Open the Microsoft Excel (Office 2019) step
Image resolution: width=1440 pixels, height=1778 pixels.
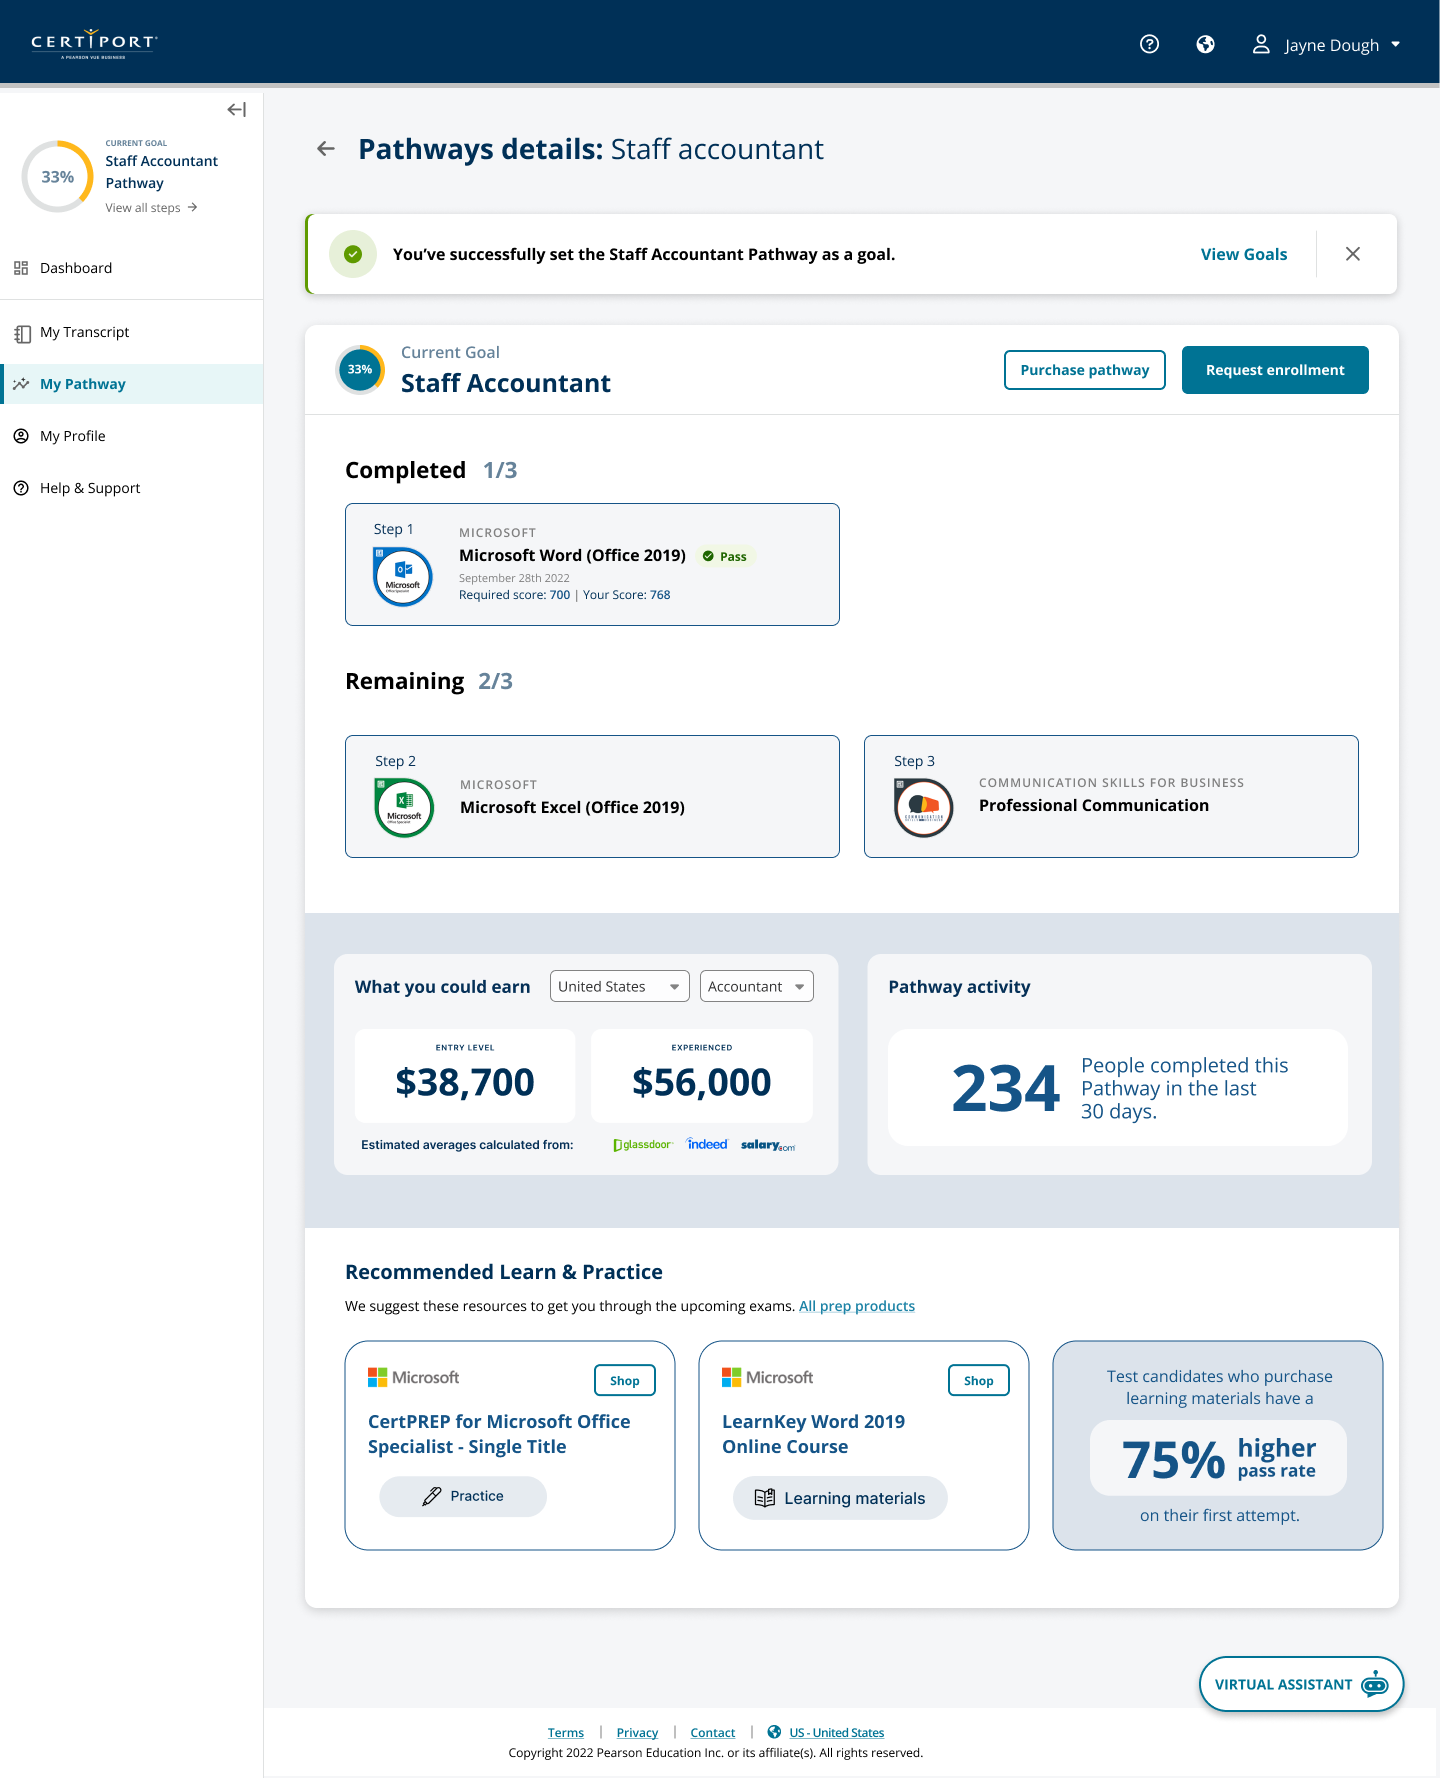592,797
